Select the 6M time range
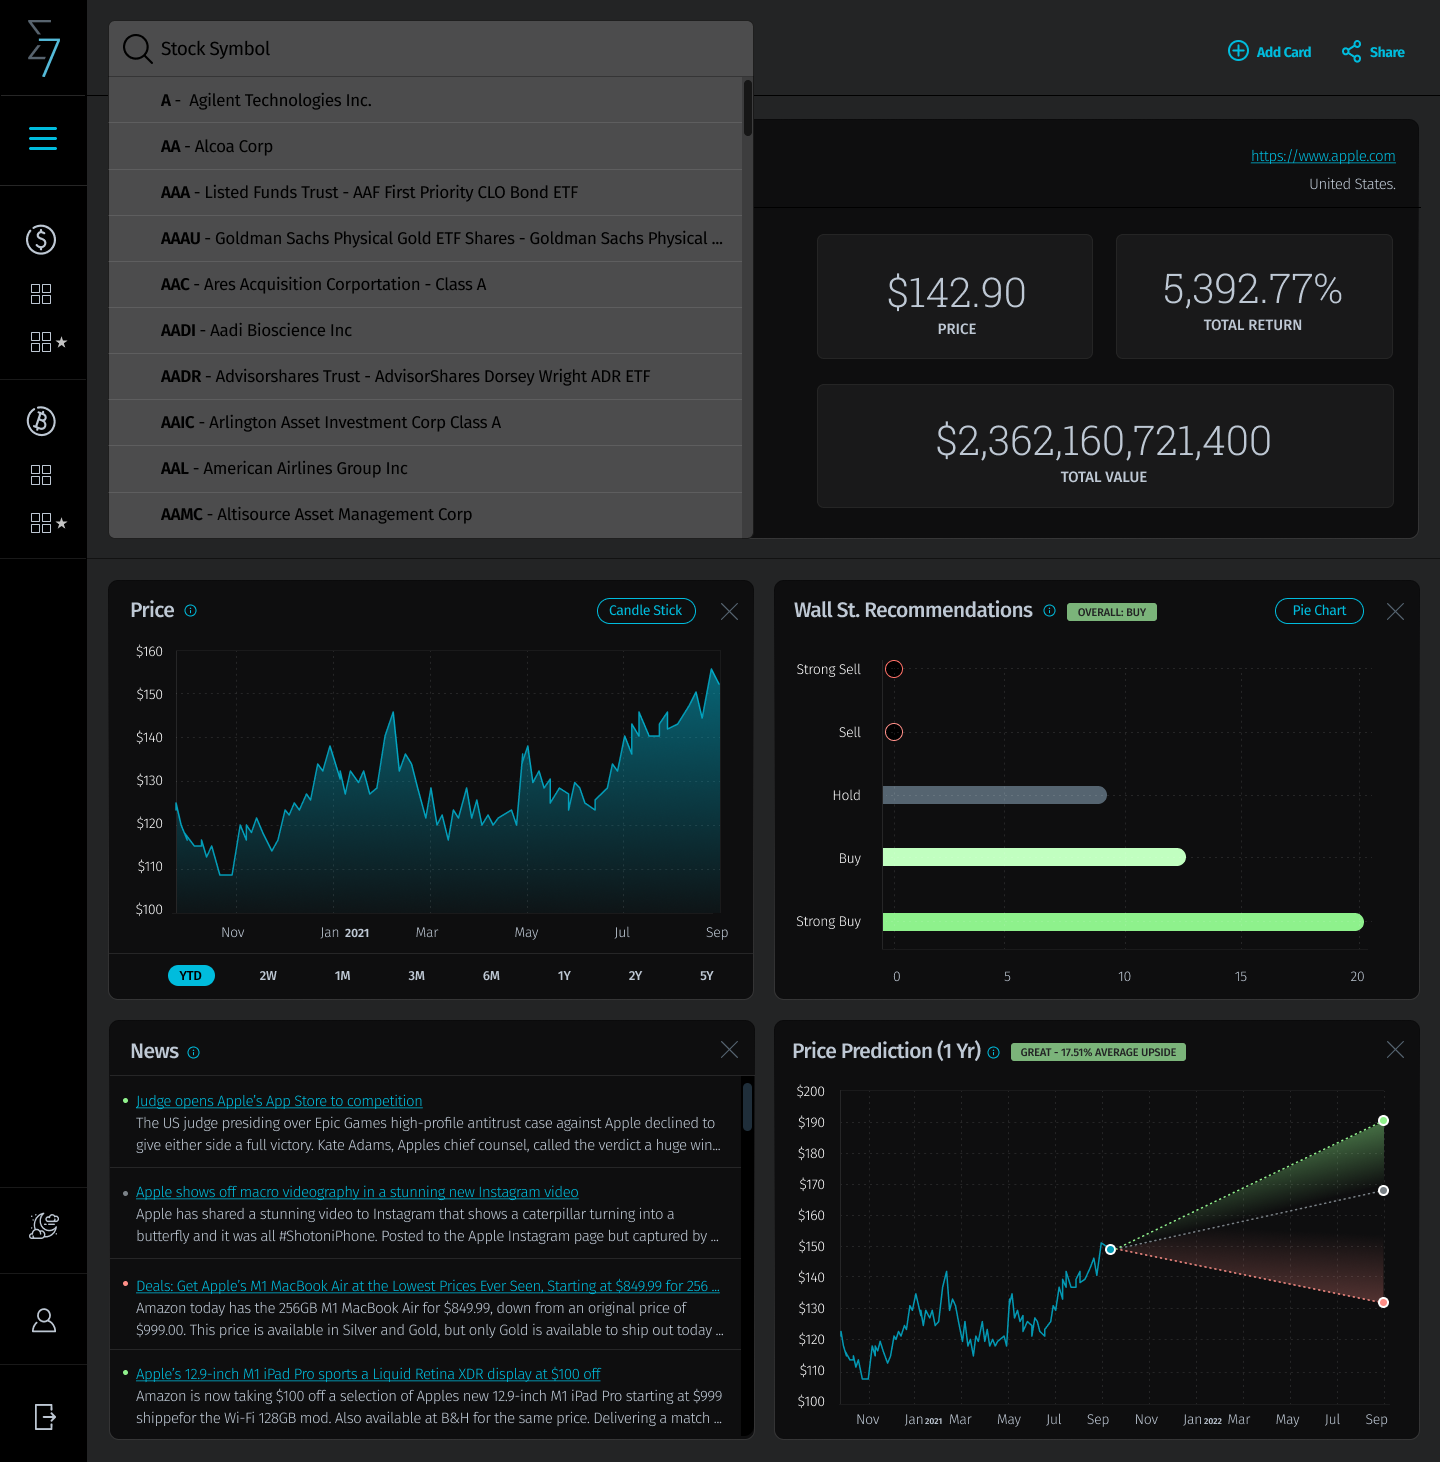Screen dimensions: 1440x1462 click(x=491, y=975)
